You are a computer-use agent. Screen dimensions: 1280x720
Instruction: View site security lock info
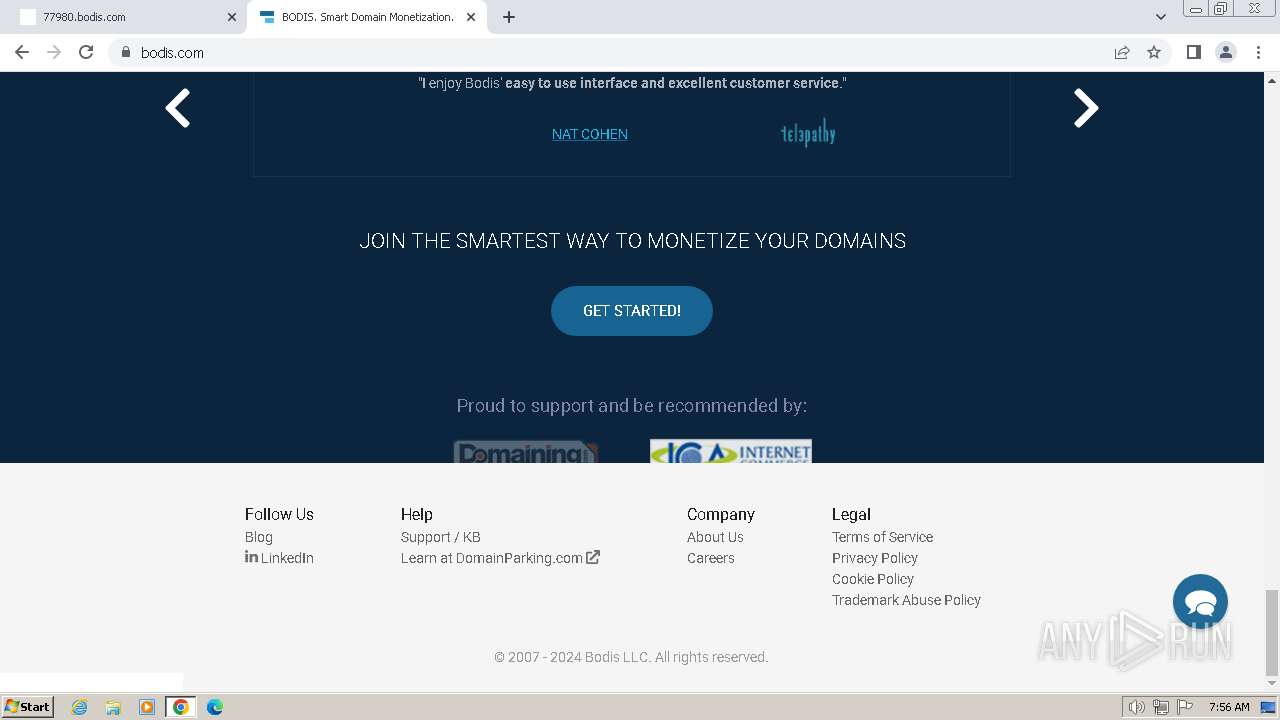[x=125, y=52]
